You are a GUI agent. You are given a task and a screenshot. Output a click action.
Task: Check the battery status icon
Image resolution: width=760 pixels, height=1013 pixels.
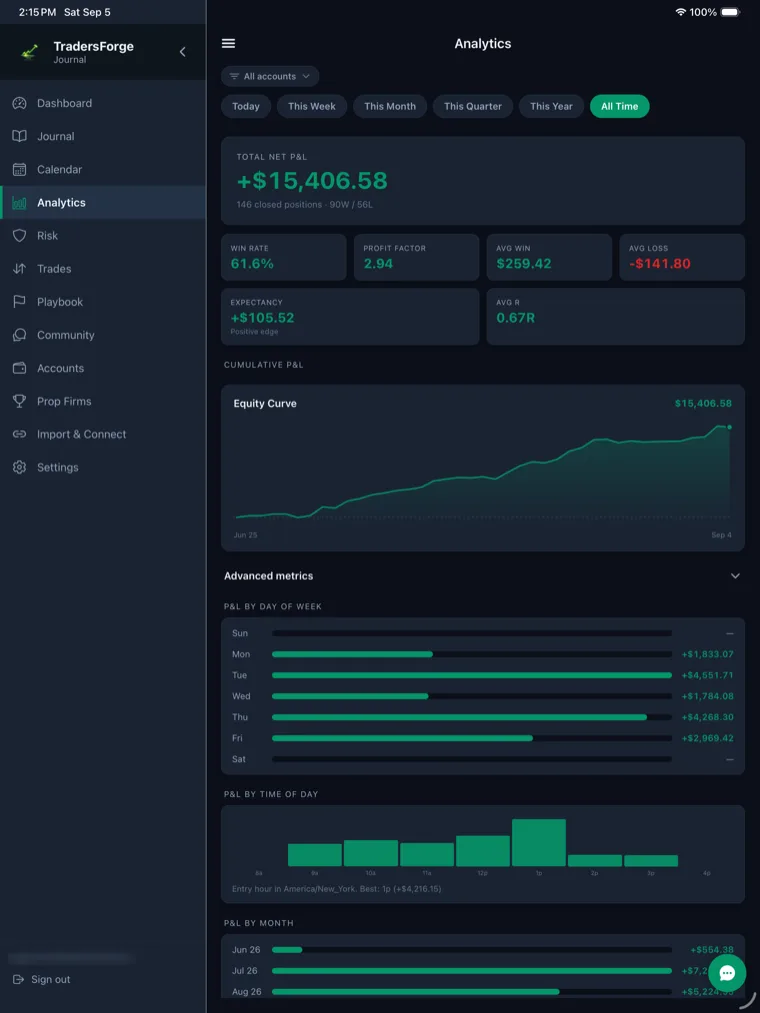point(730,12)
